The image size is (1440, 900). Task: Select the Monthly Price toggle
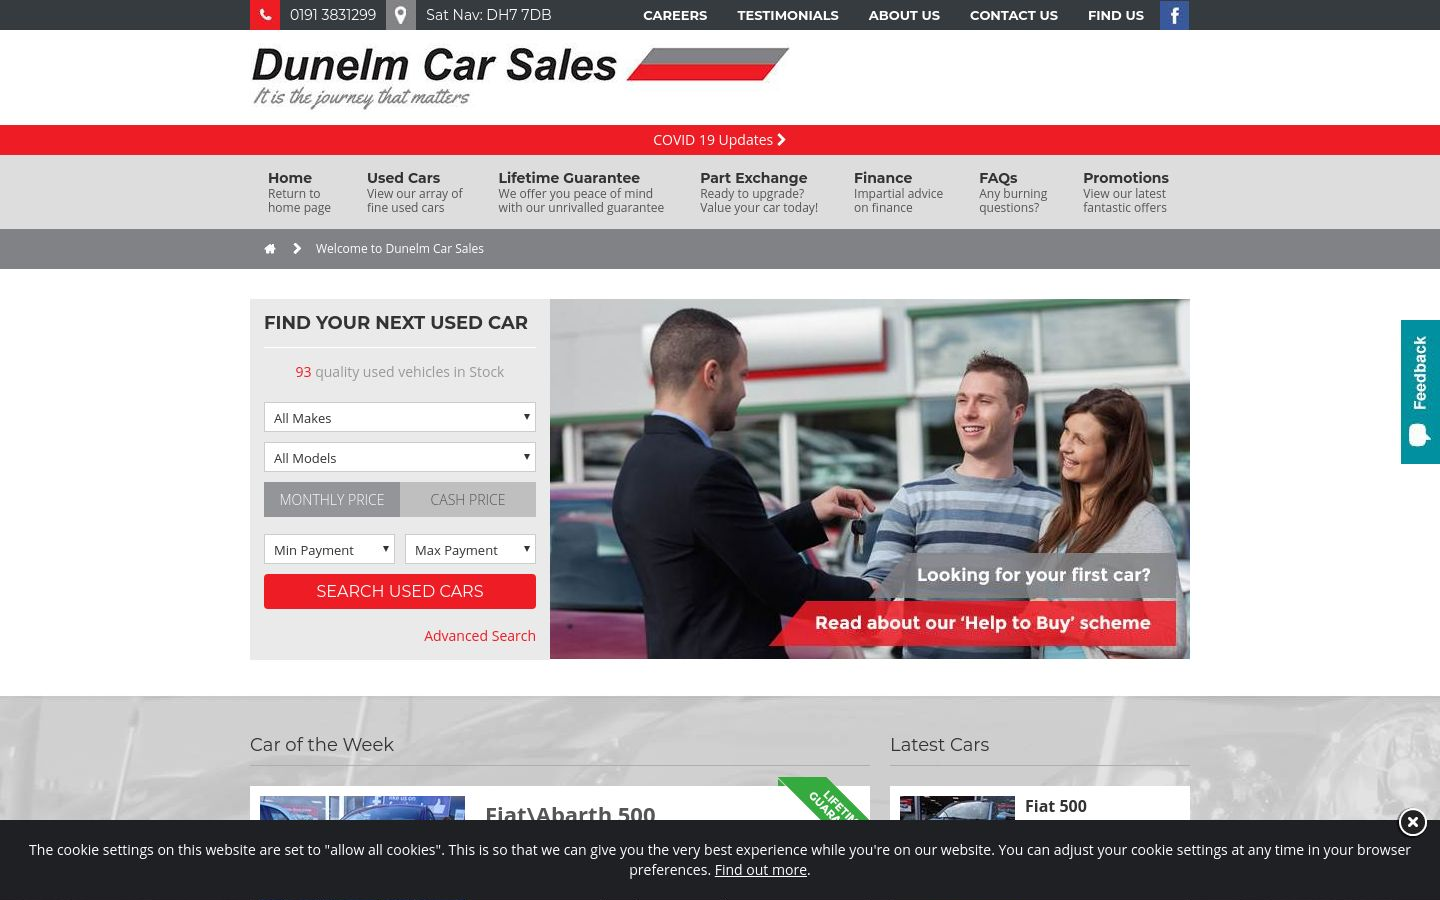point(332,500)
